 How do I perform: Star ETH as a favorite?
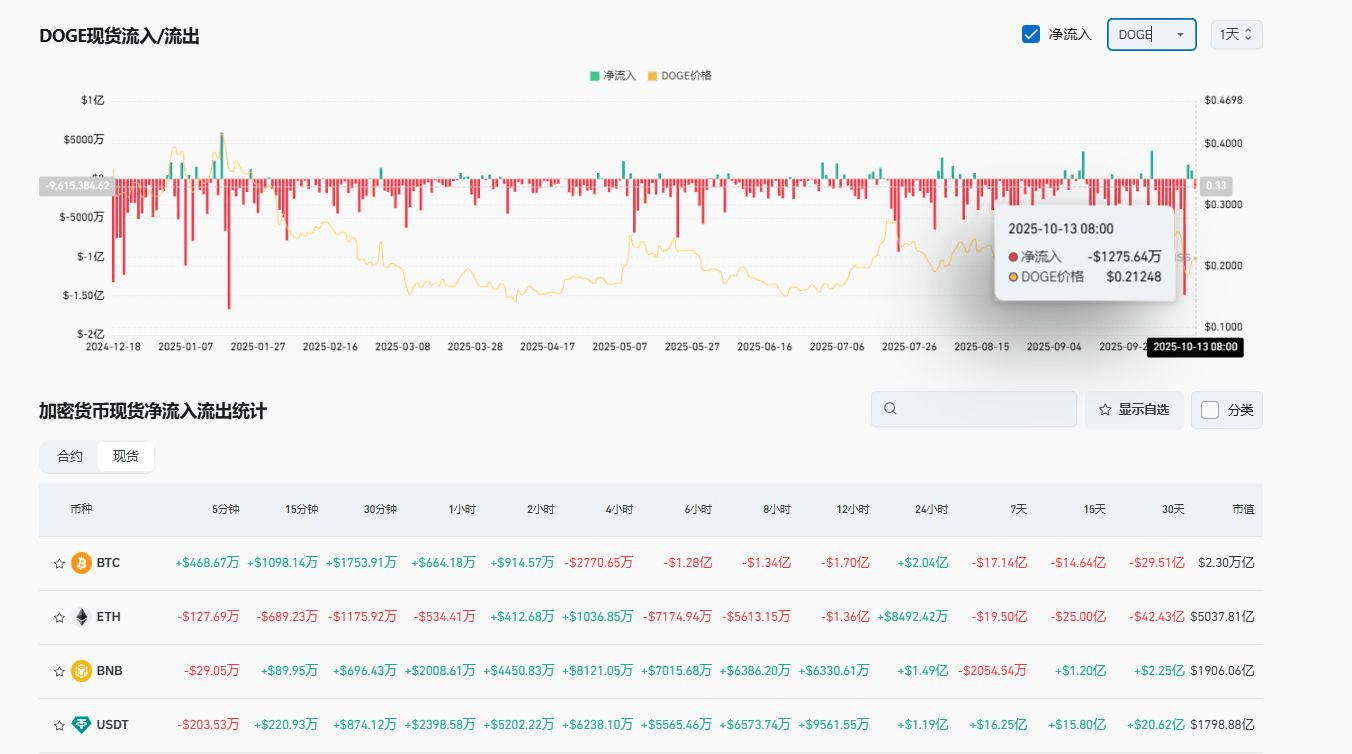click(59, 617)
